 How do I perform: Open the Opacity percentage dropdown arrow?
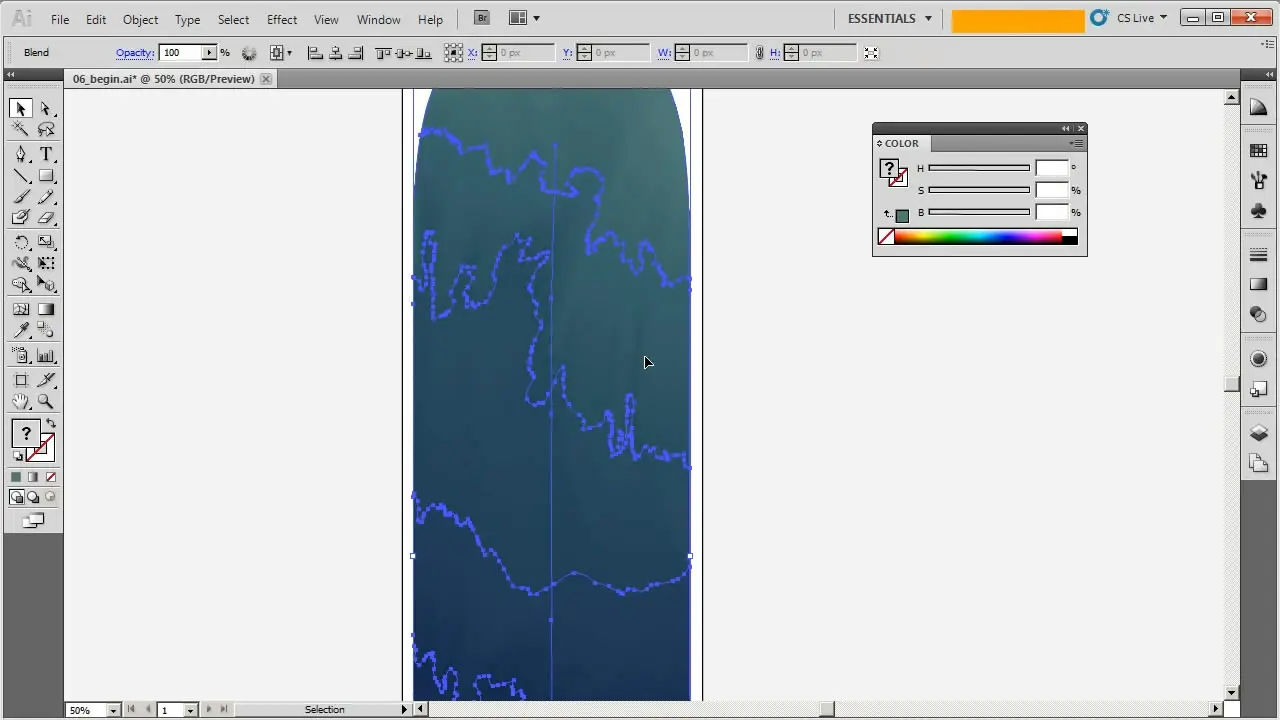coord(209,53)
